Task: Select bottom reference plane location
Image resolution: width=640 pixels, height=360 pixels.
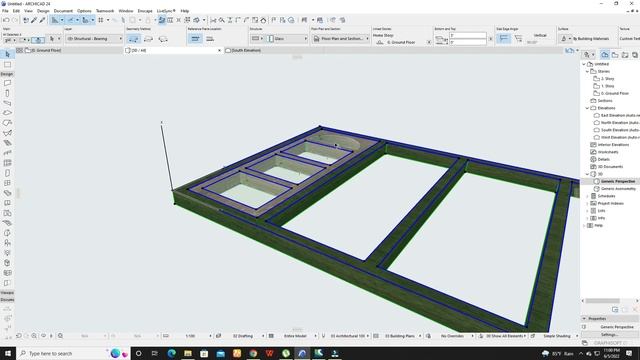Action: [x=210, y=39]
